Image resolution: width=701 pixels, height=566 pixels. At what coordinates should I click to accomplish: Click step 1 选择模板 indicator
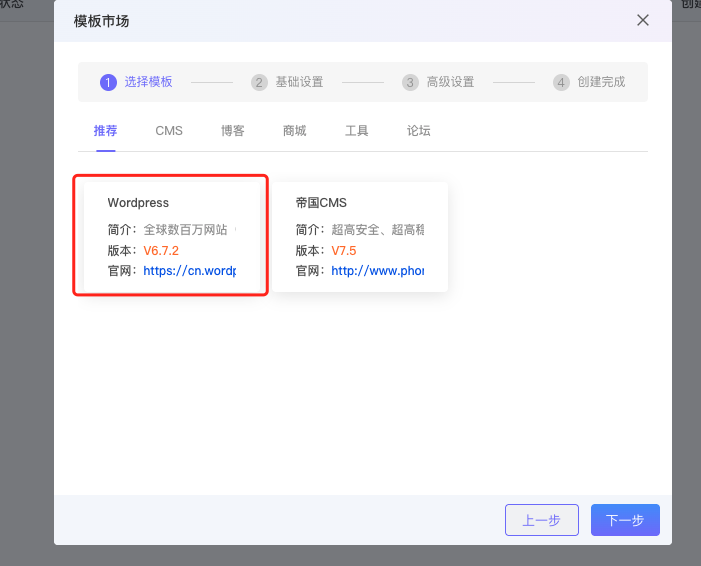(137, 82)
